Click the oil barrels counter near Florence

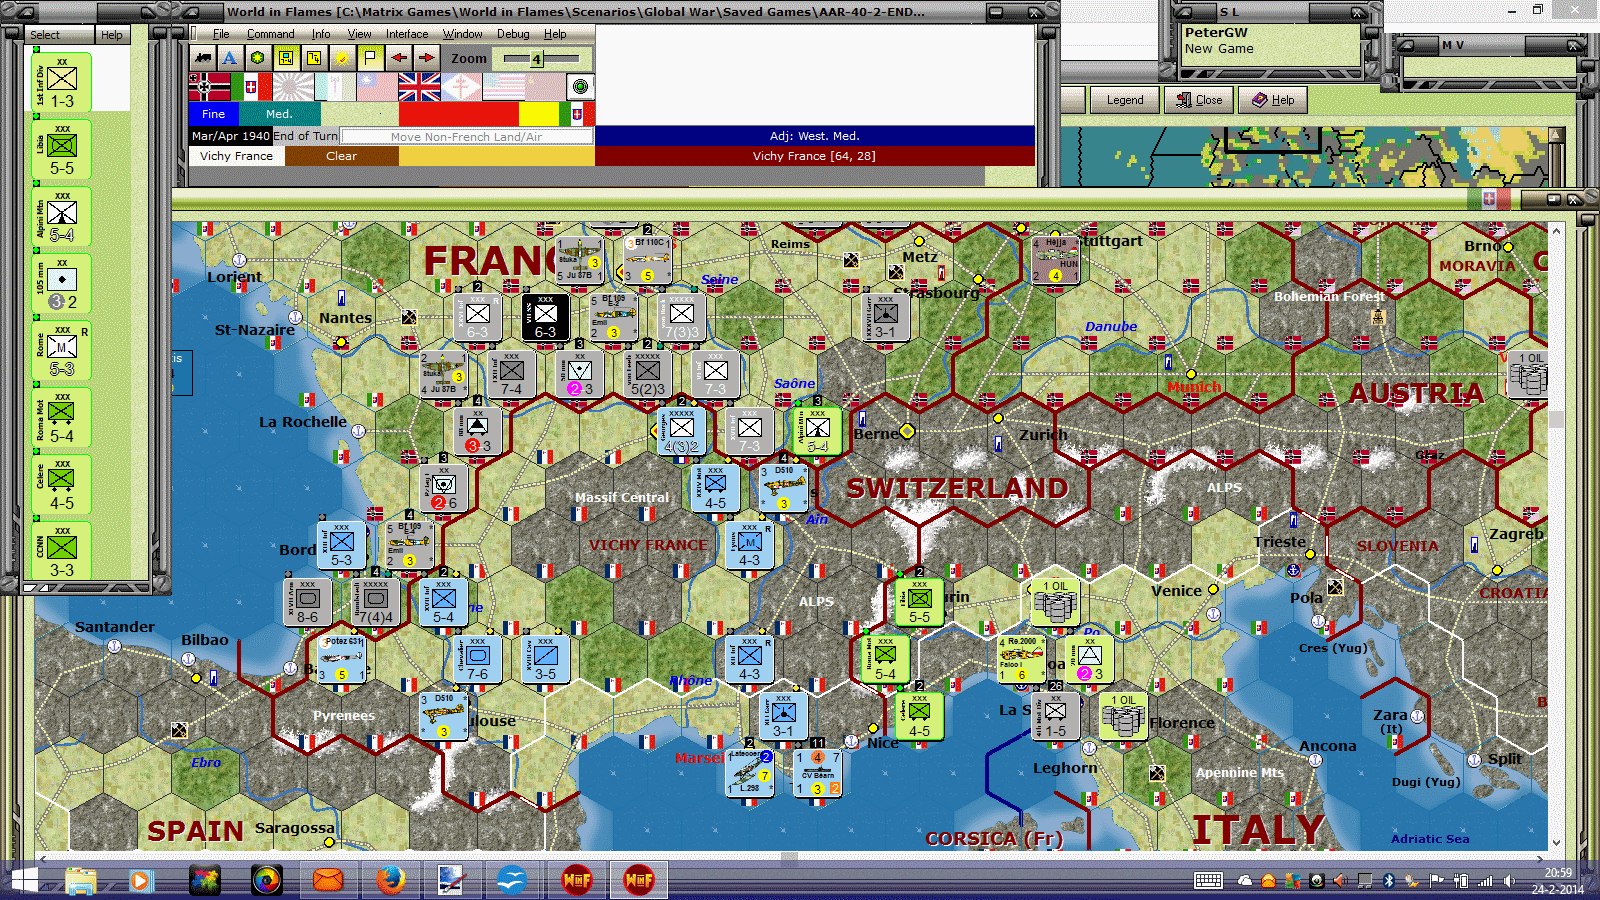click(1123, 716)
